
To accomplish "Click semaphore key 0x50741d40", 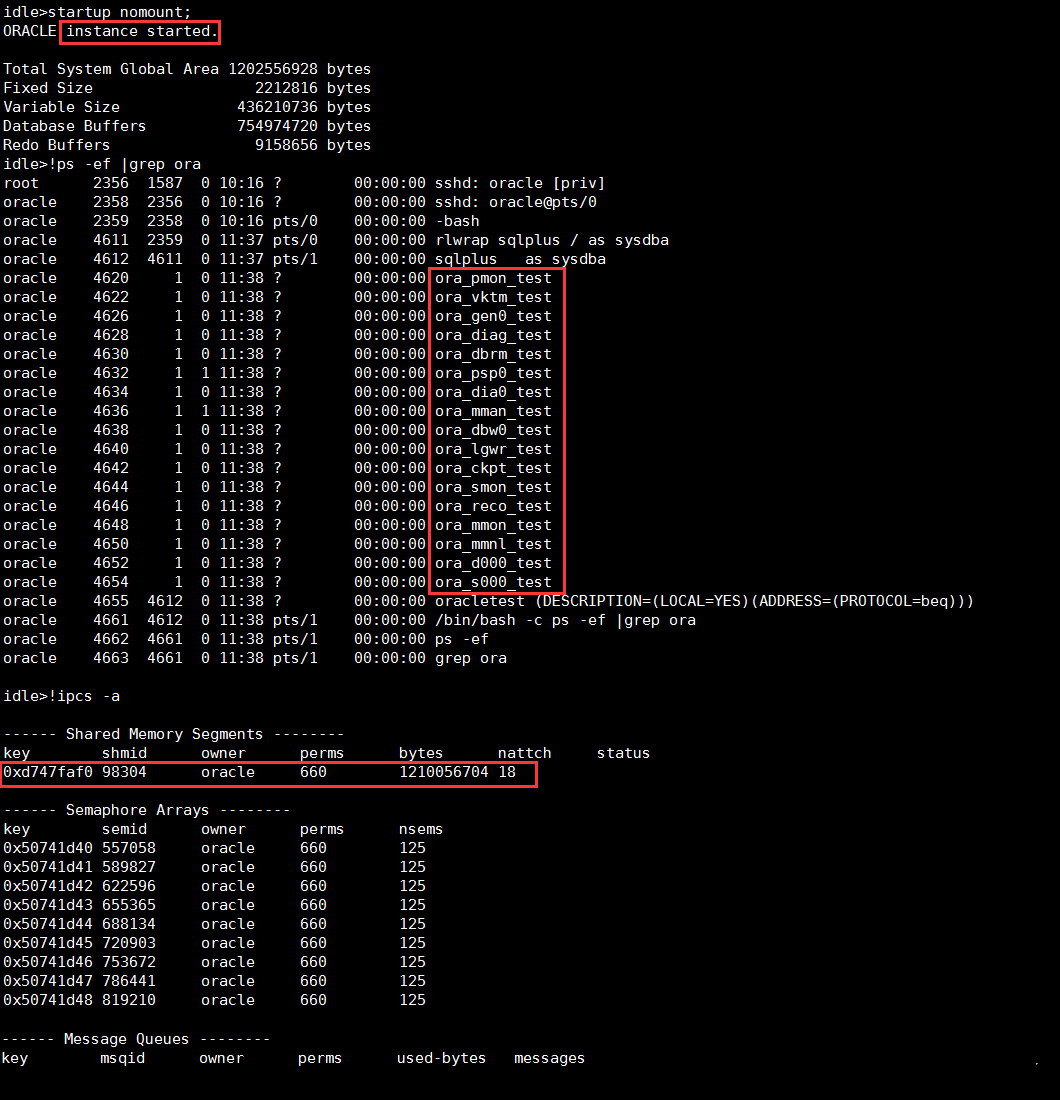I will (48, 847).
